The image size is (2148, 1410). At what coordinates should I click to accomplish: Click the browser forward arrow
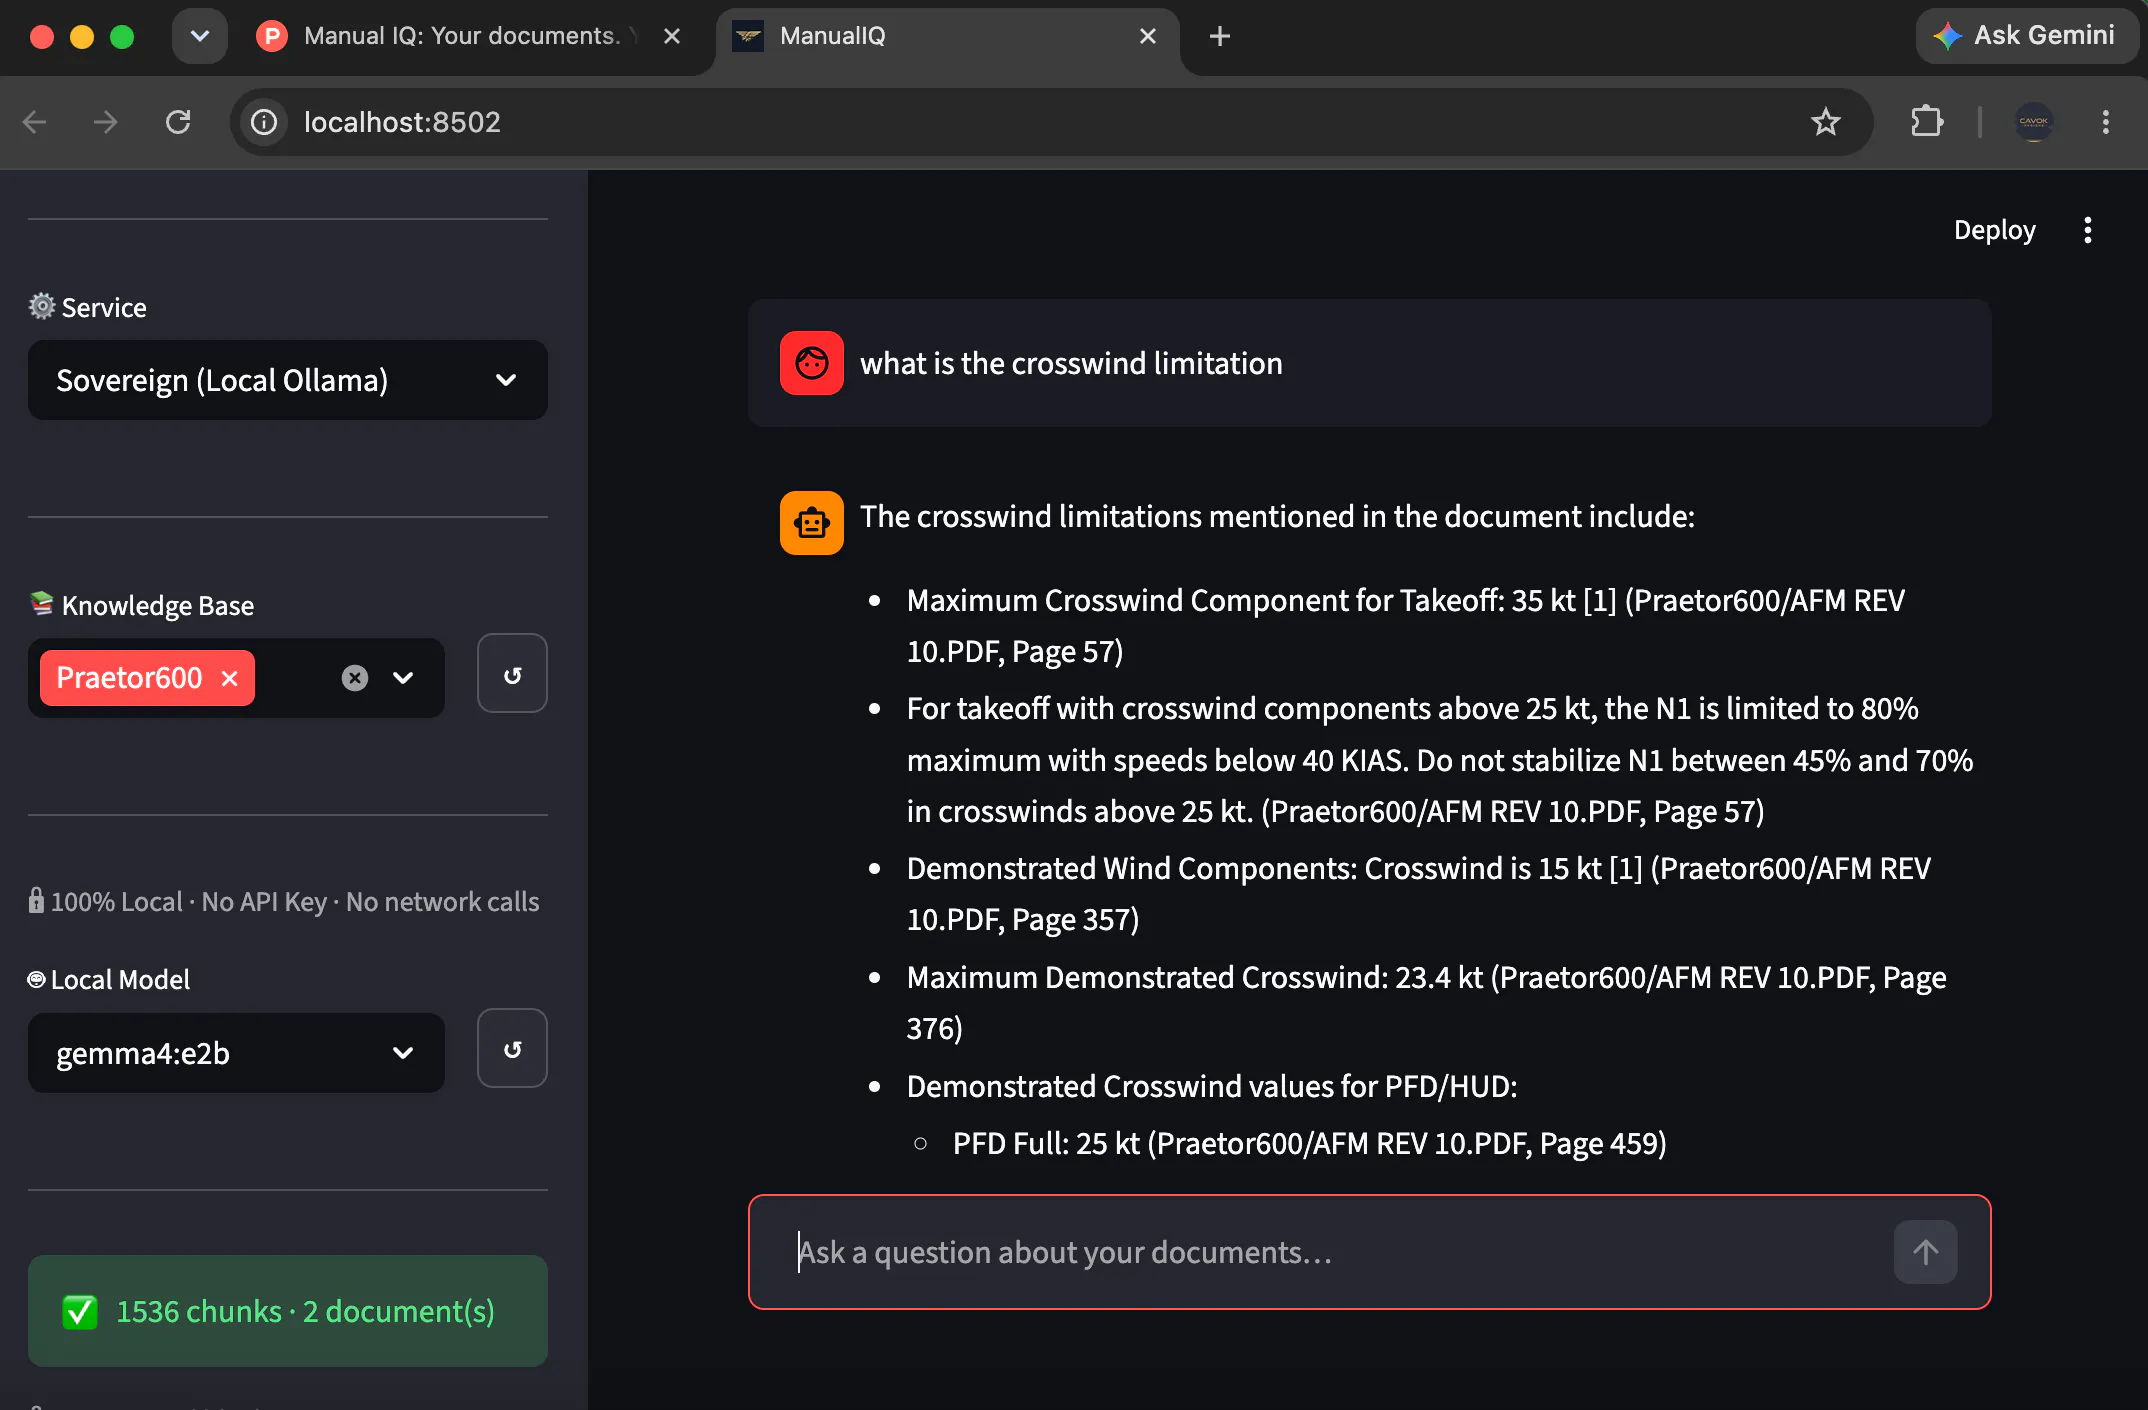coord(105,122)
